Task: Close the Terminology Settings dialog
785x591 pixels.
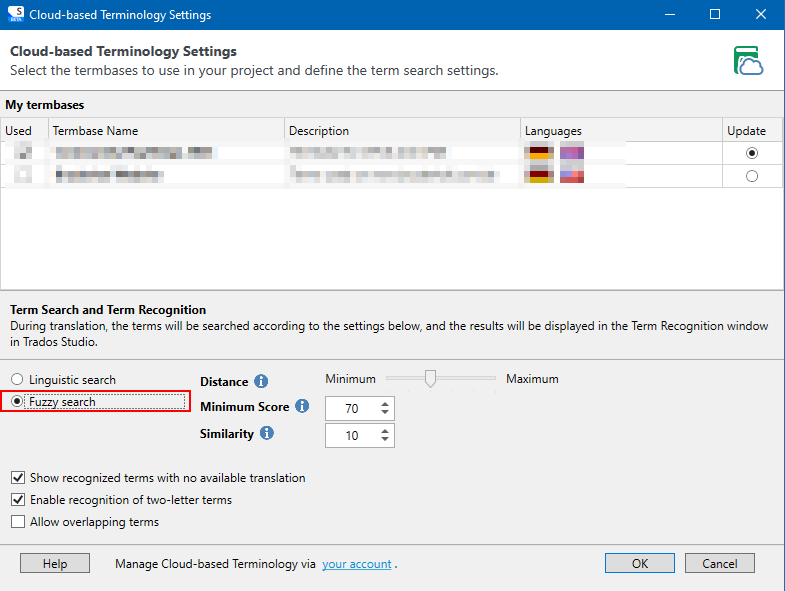Action: pyautogui.click(x=761, y=15)
